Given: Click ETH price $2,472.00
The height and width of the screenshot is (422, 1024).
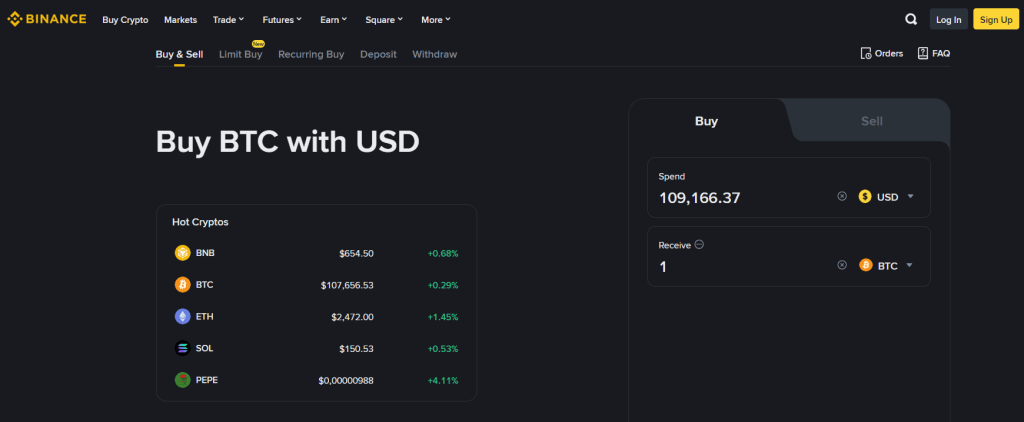Looking at the screenshot, I should pyautogui.click(x=352, y=317).
